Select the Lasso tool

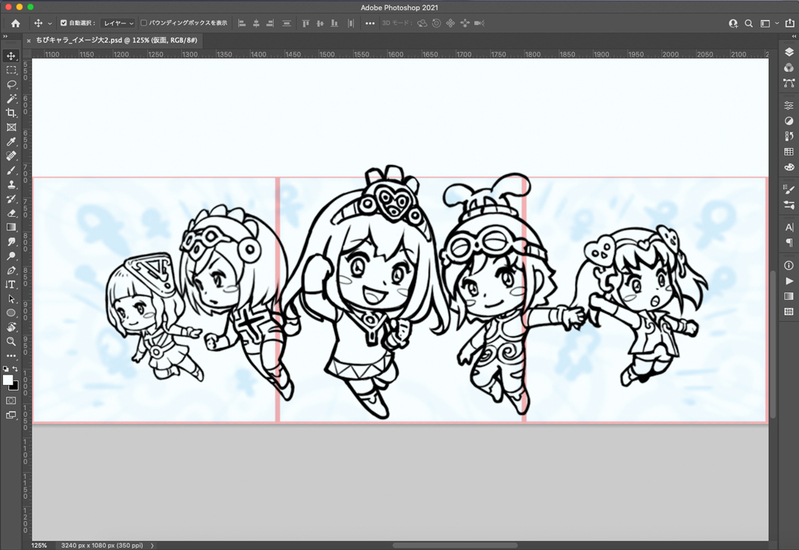click(x=11, y=84)
